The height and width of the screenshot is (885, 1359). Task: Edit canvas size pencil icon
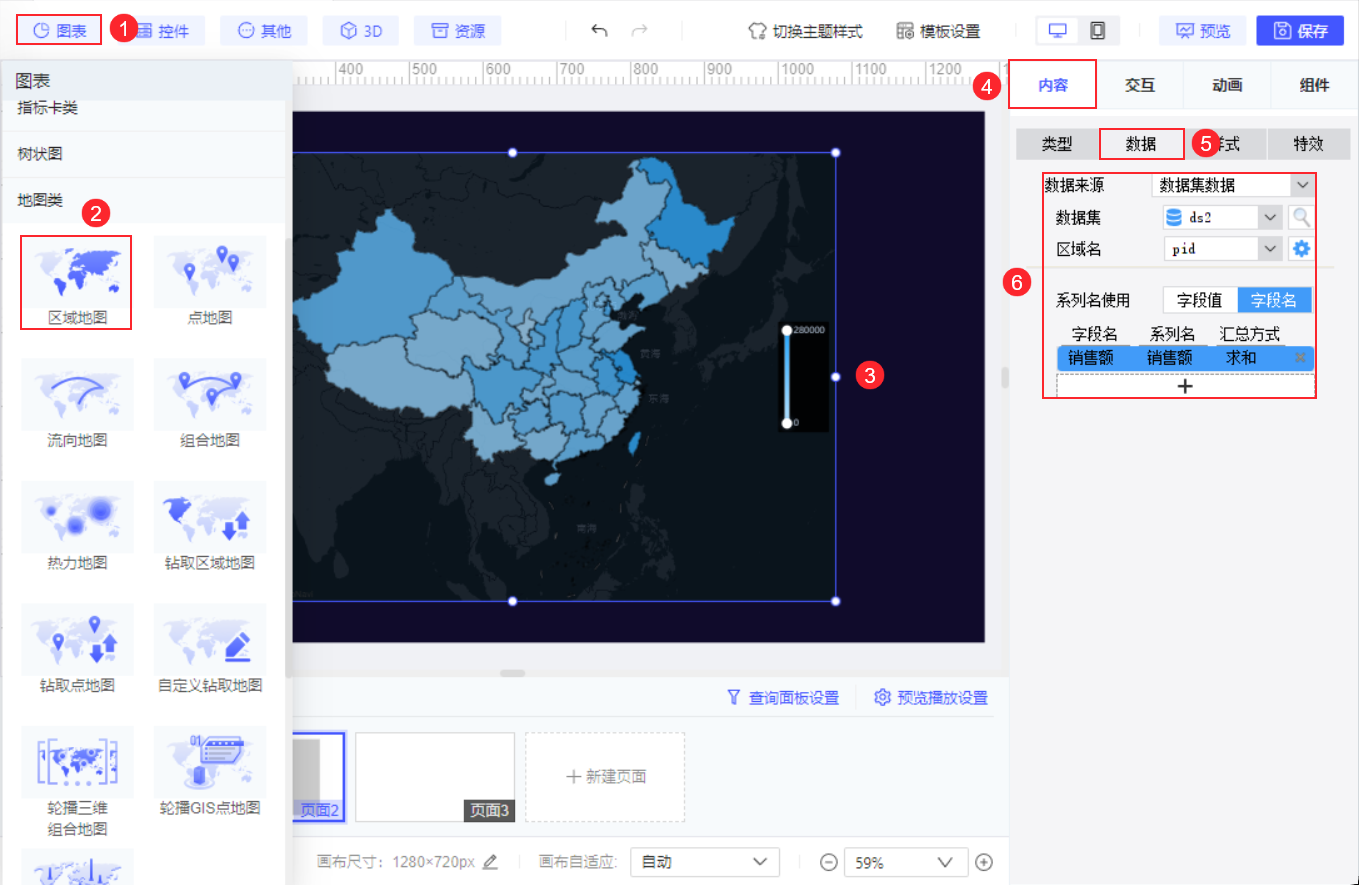coord(490,862)
